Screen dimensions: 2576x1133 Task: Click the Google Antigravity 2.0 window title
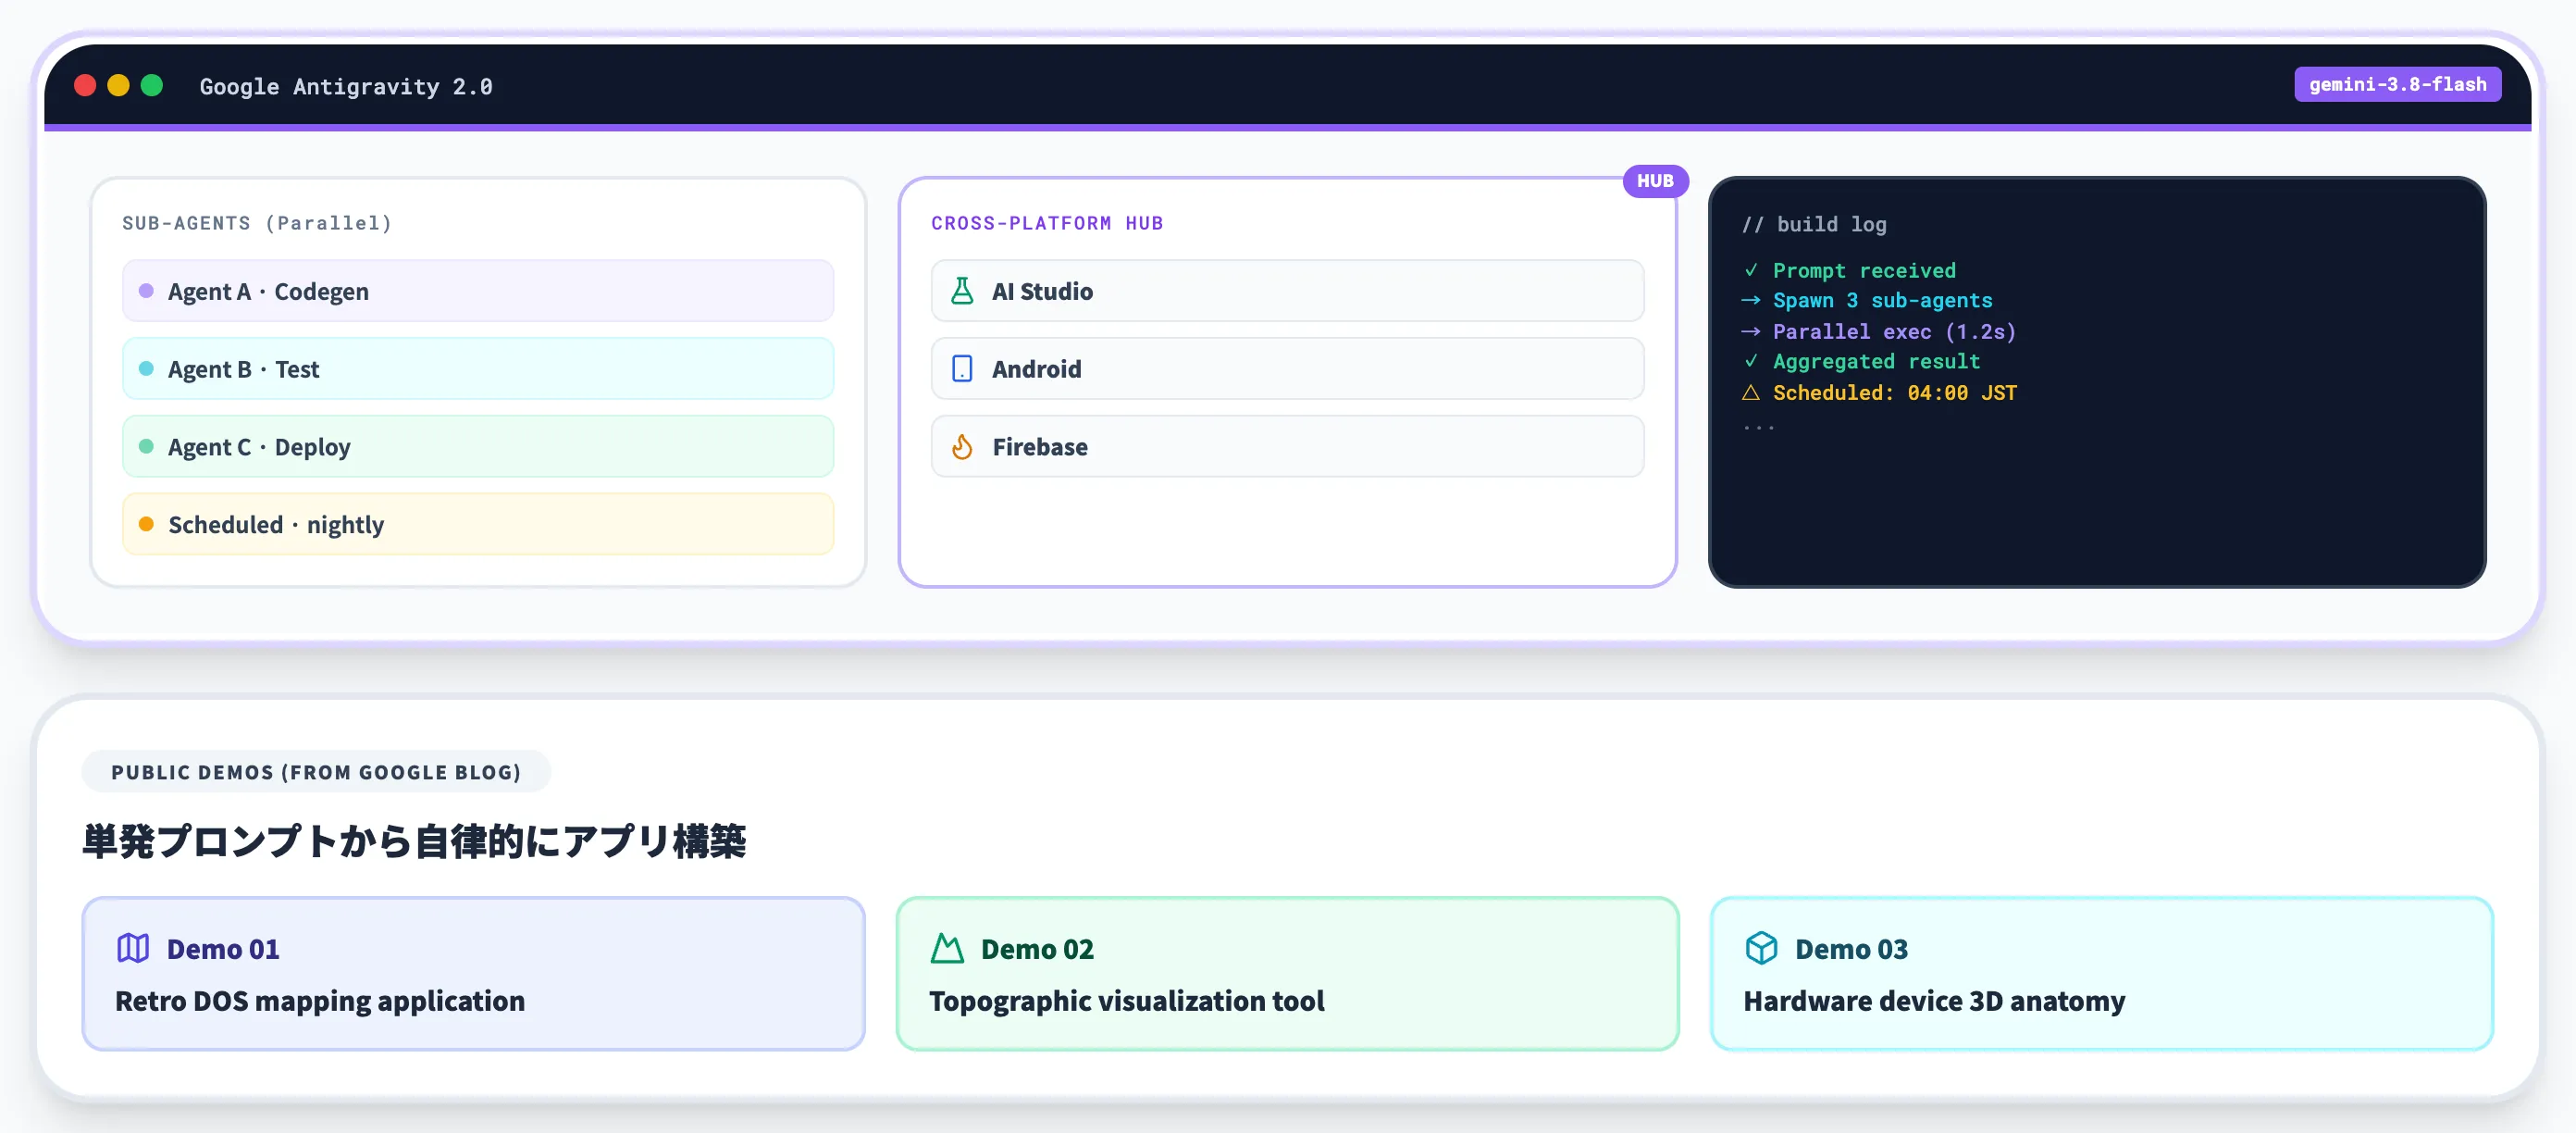point(346,87)
